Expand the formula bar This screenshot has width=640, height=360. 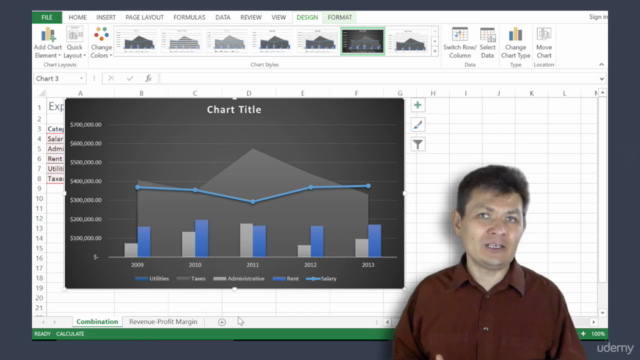602,79
